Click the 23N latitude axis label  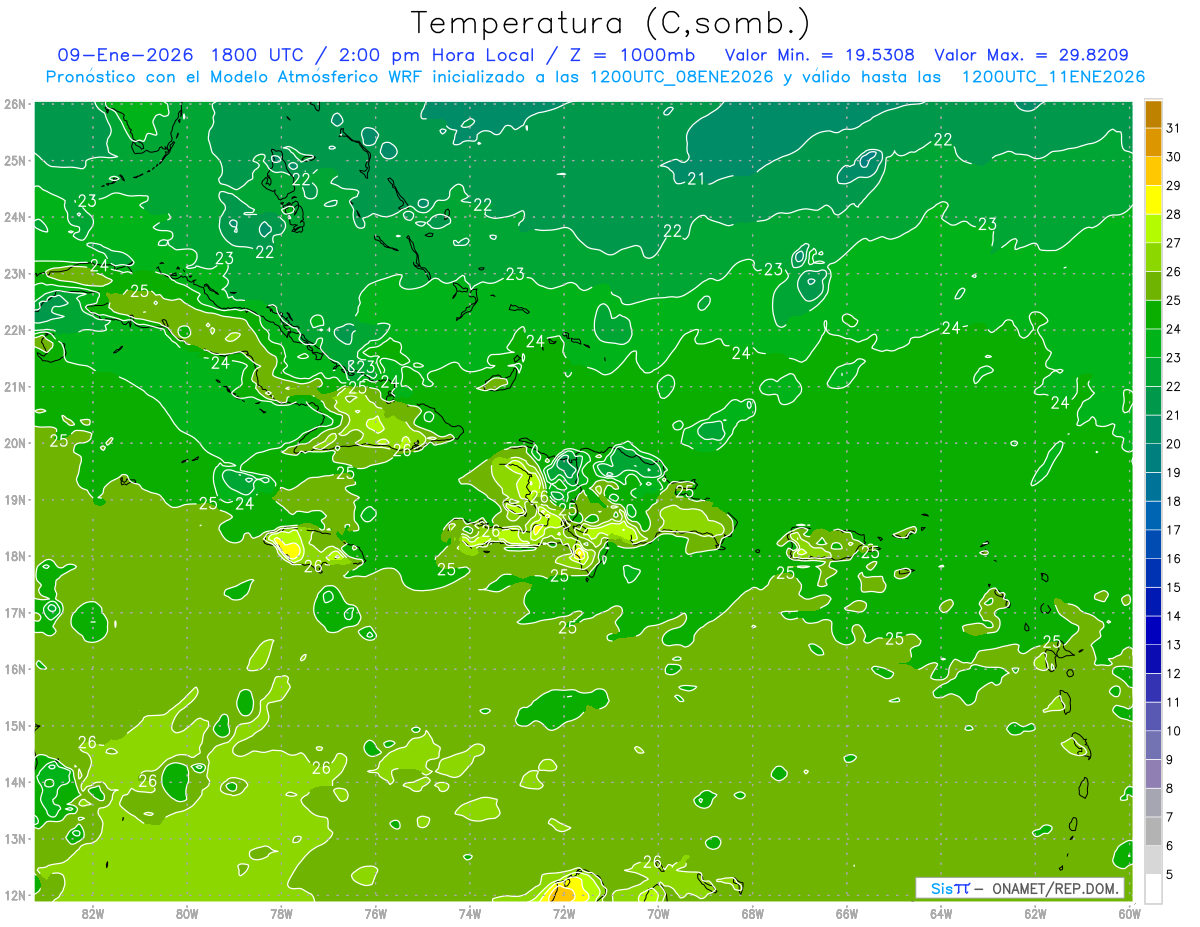click(x=15, y=273)
